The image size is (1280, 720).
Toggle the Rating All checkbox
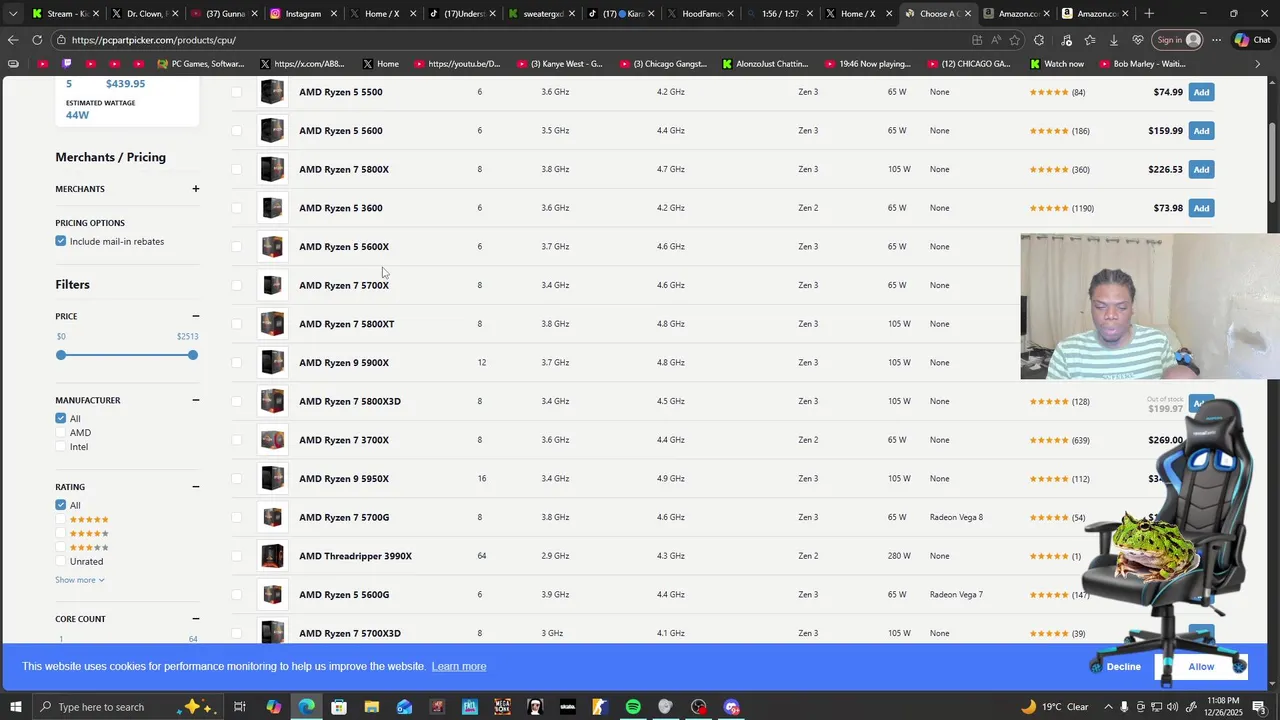(61, 505)
